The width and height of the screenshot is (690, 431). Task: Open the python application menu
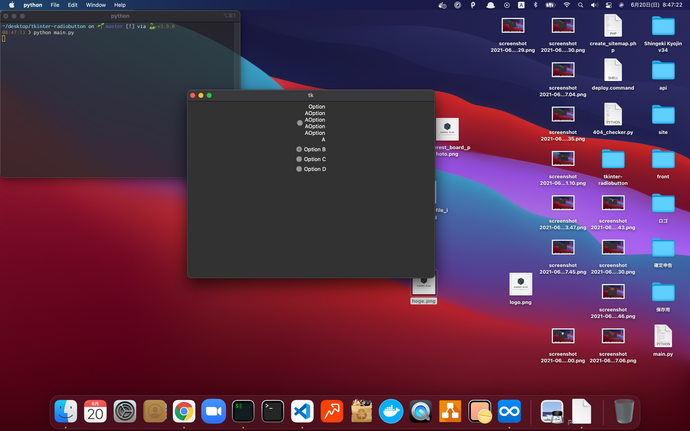point(33,5)
